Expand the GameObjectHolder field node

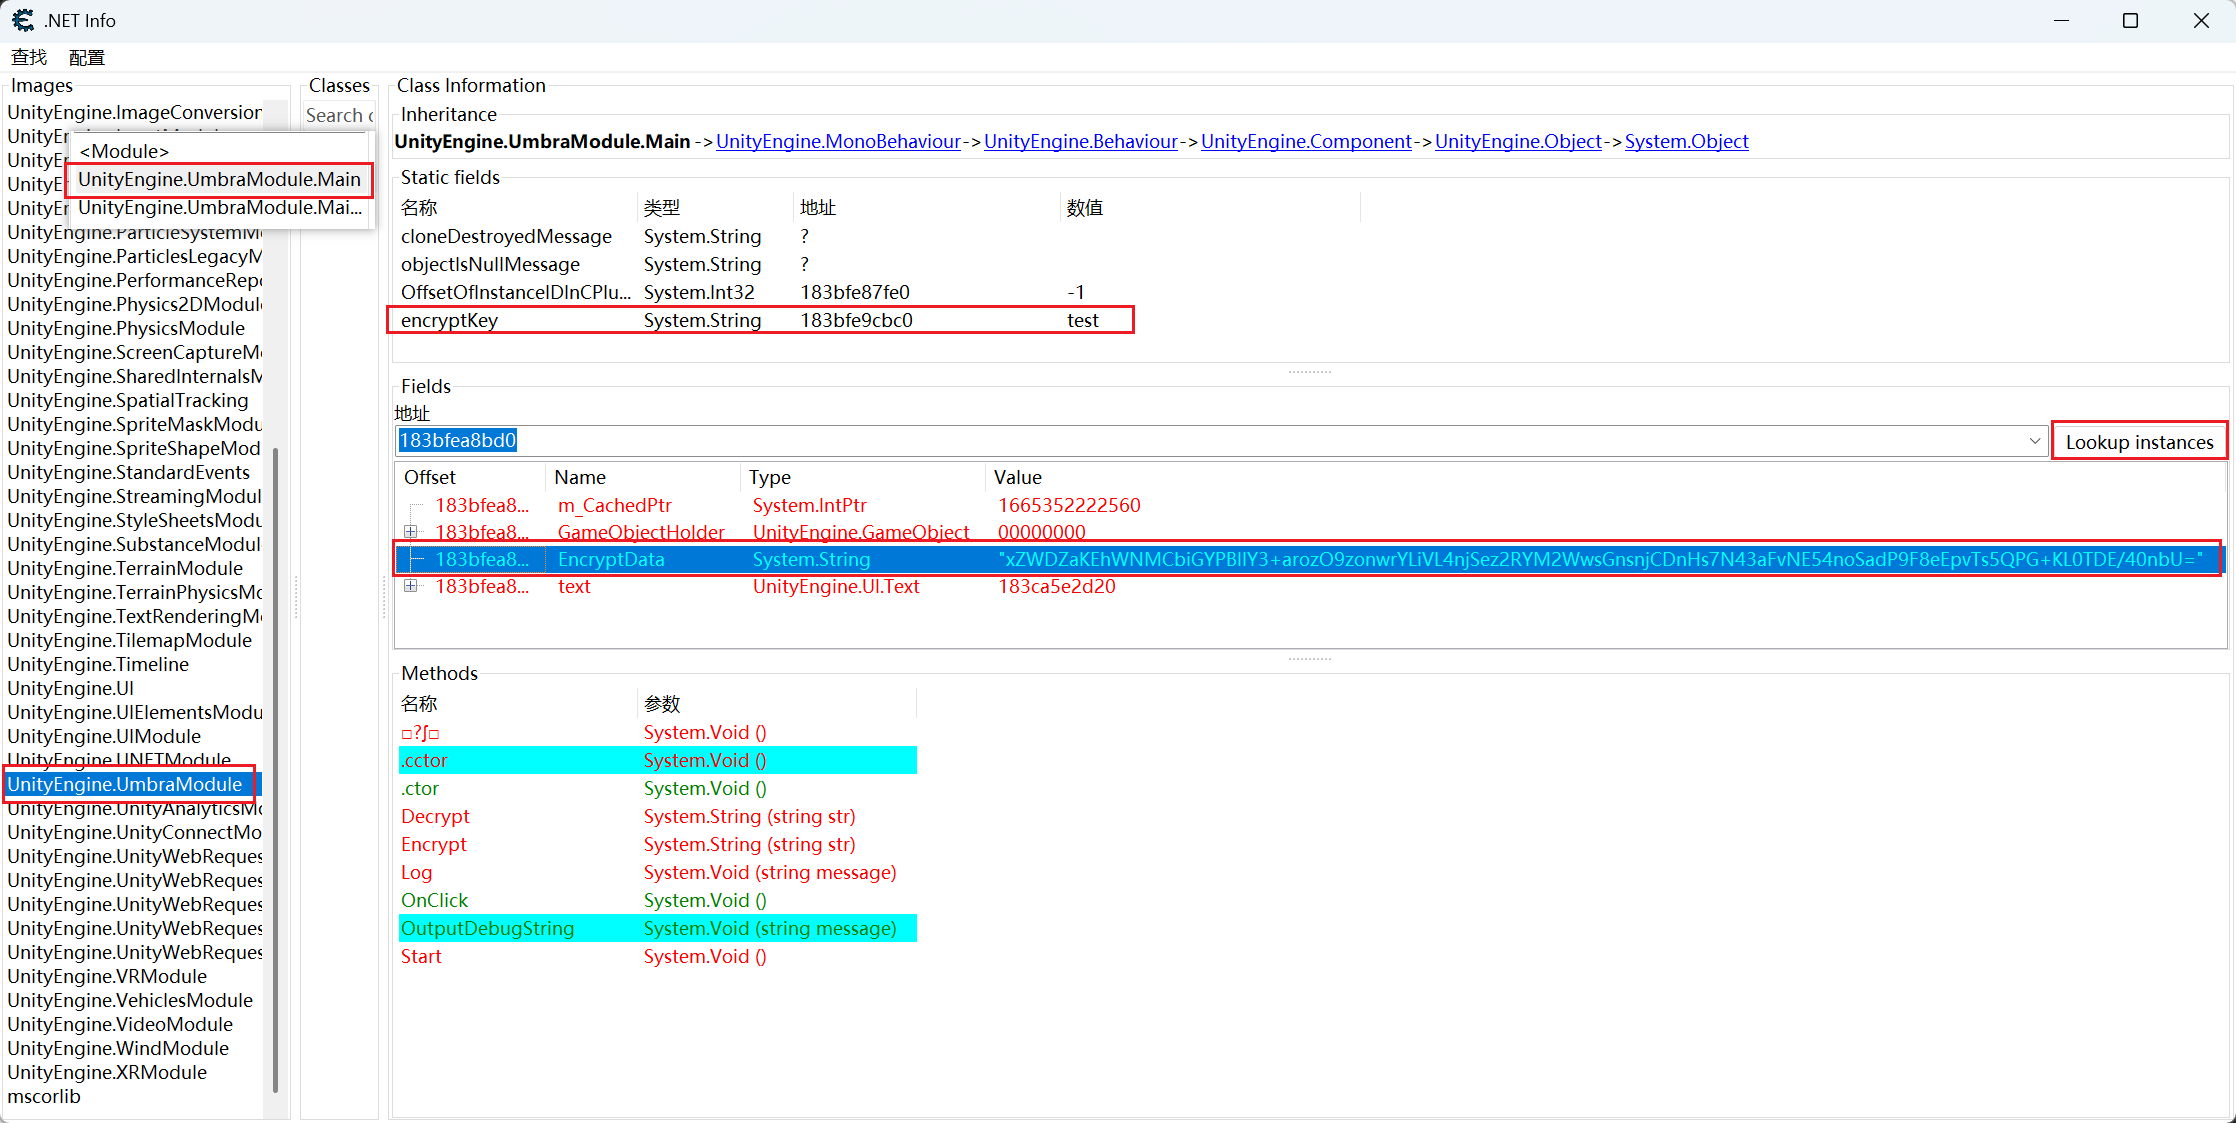[x=411, y=532]
